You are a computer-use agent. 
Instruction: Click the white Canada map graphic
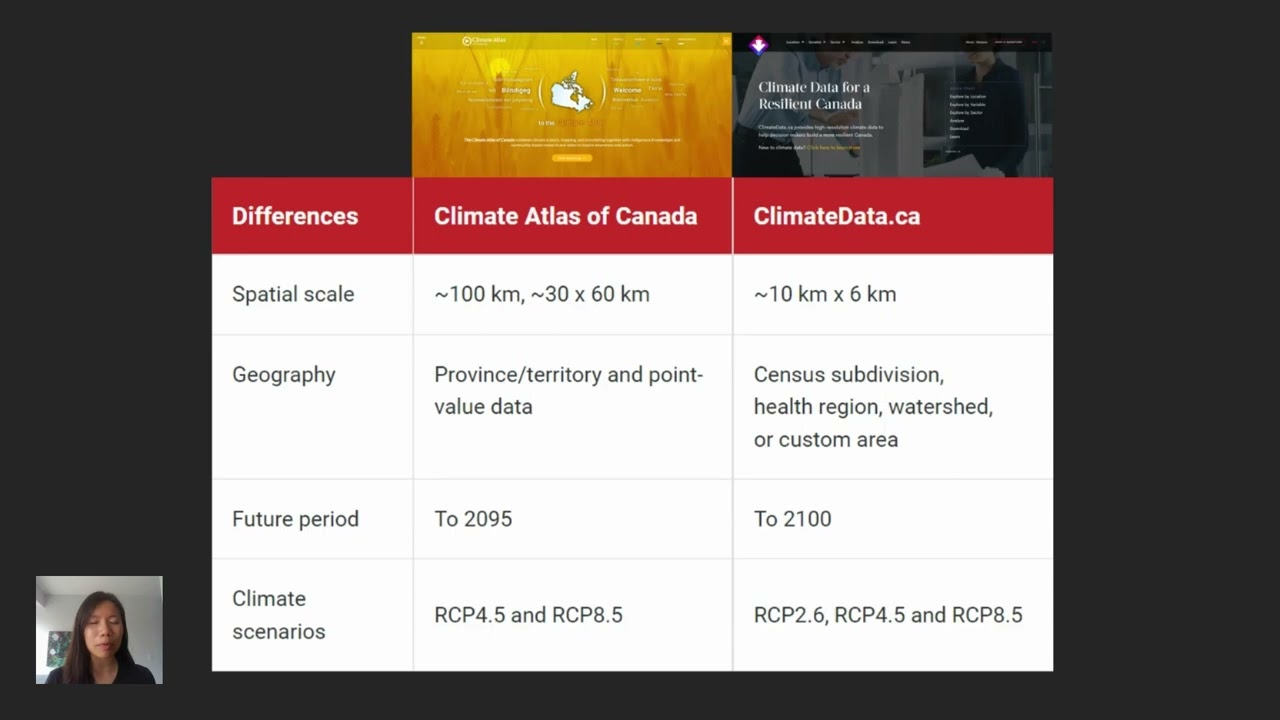tap(572, 91)
